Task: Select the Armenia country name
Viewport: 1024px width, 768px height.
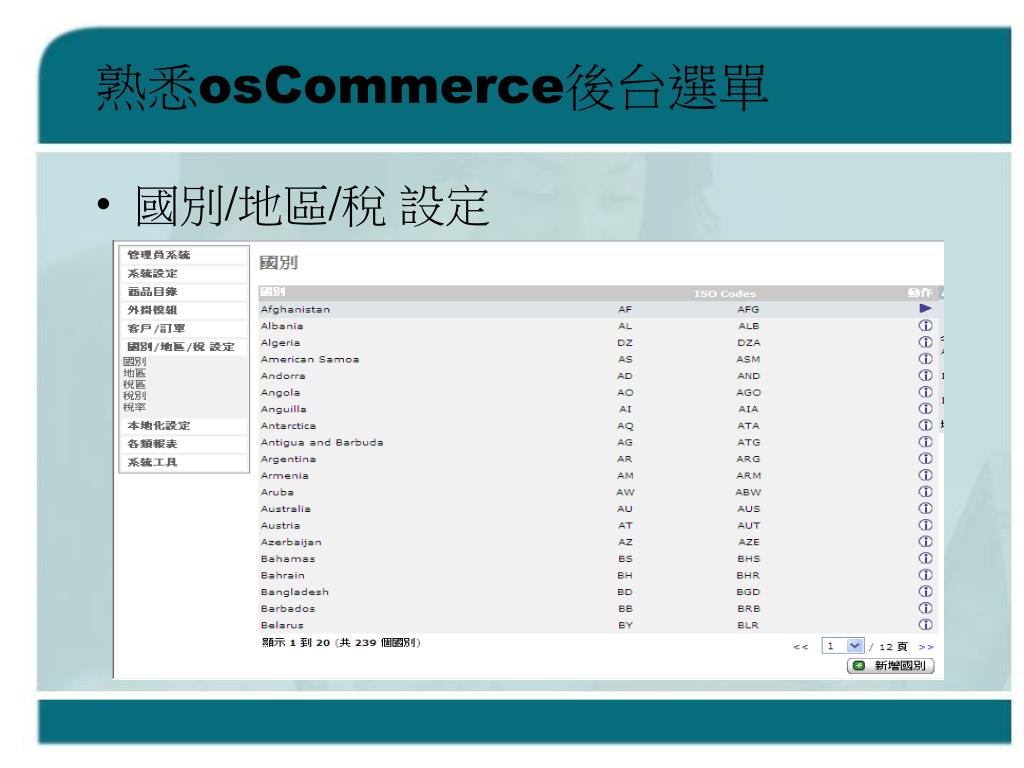Action: 285,475
